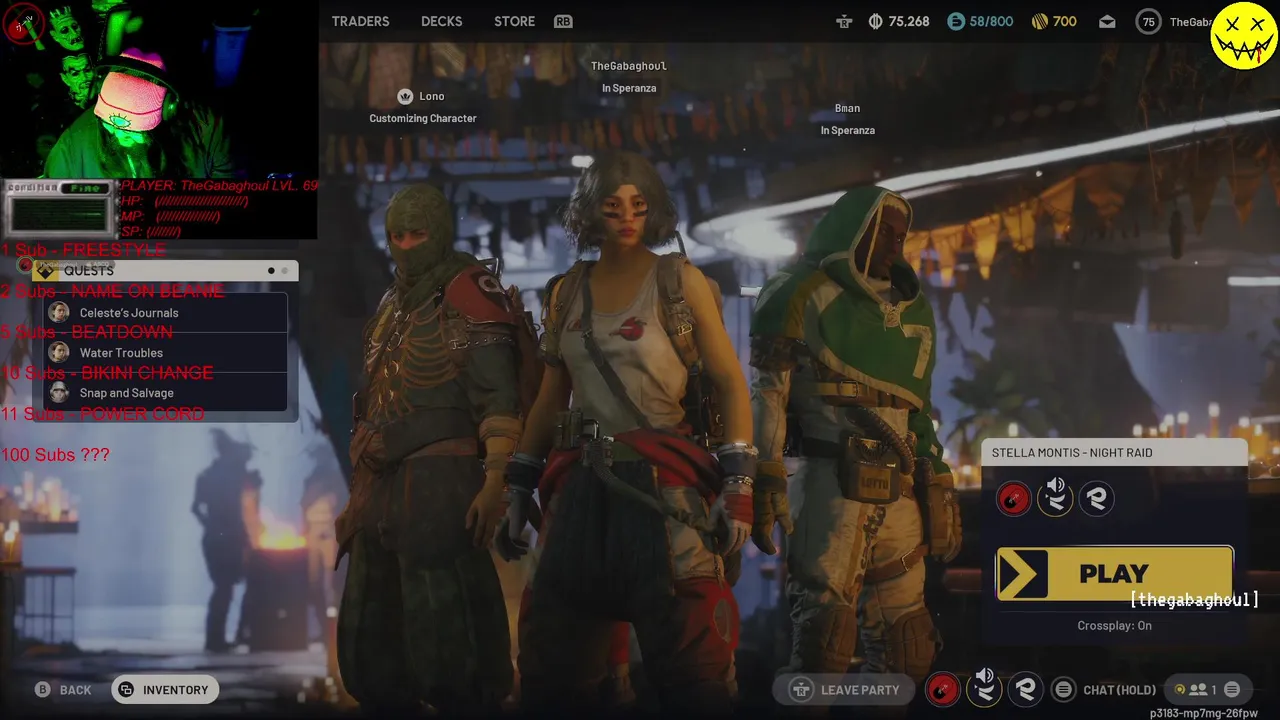Viewport: 1280px width, 720px height.
Task: Click the raider figure icon in top bar
Action: (x=844, y=21)
